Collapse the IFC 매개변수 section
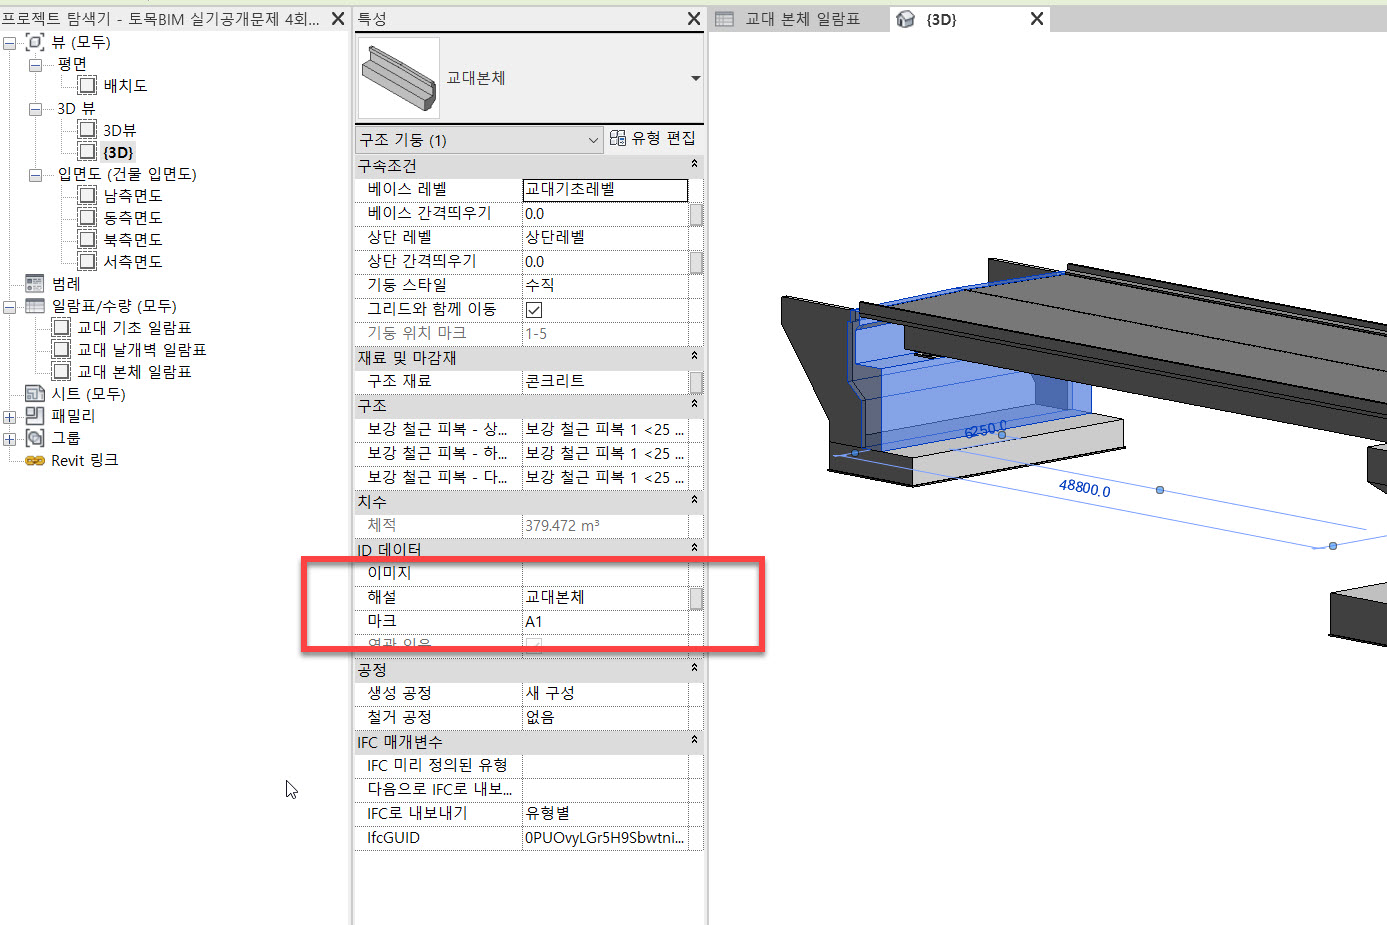 (x=694, y=741)
